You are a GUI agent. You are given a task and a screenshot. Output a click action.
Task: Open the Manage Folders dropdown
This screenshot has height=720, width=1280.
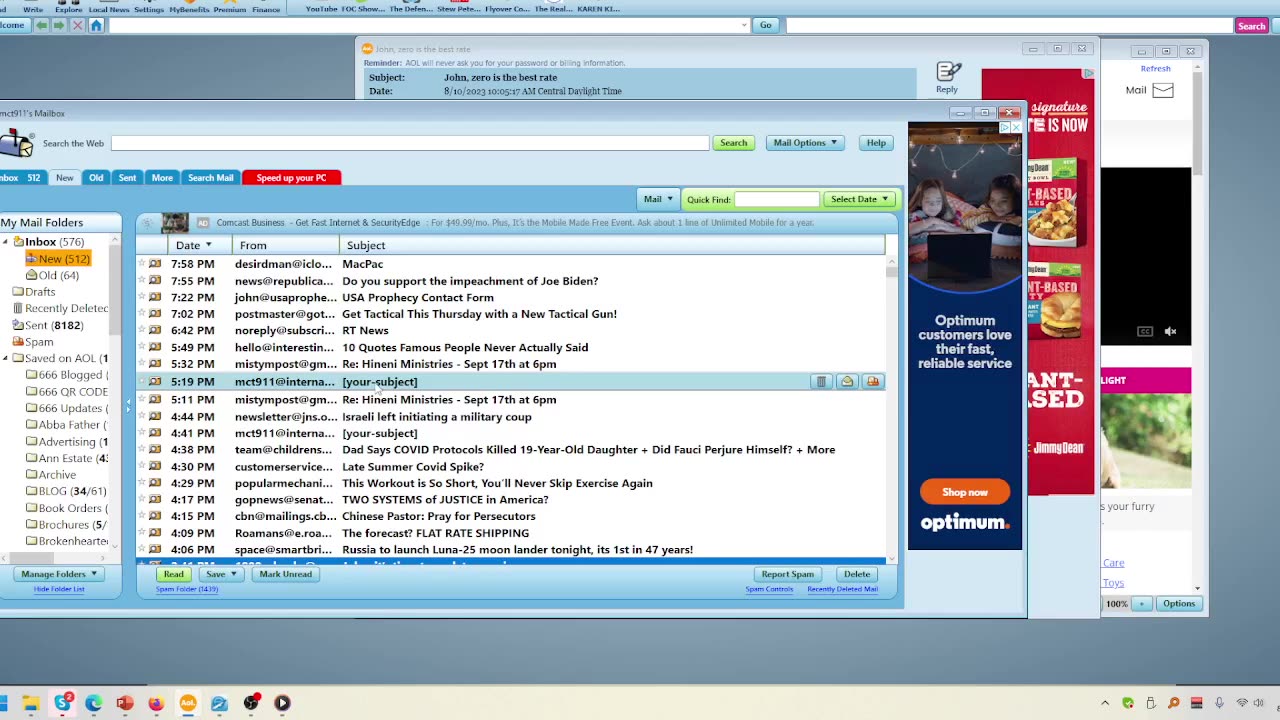point(59,574)
